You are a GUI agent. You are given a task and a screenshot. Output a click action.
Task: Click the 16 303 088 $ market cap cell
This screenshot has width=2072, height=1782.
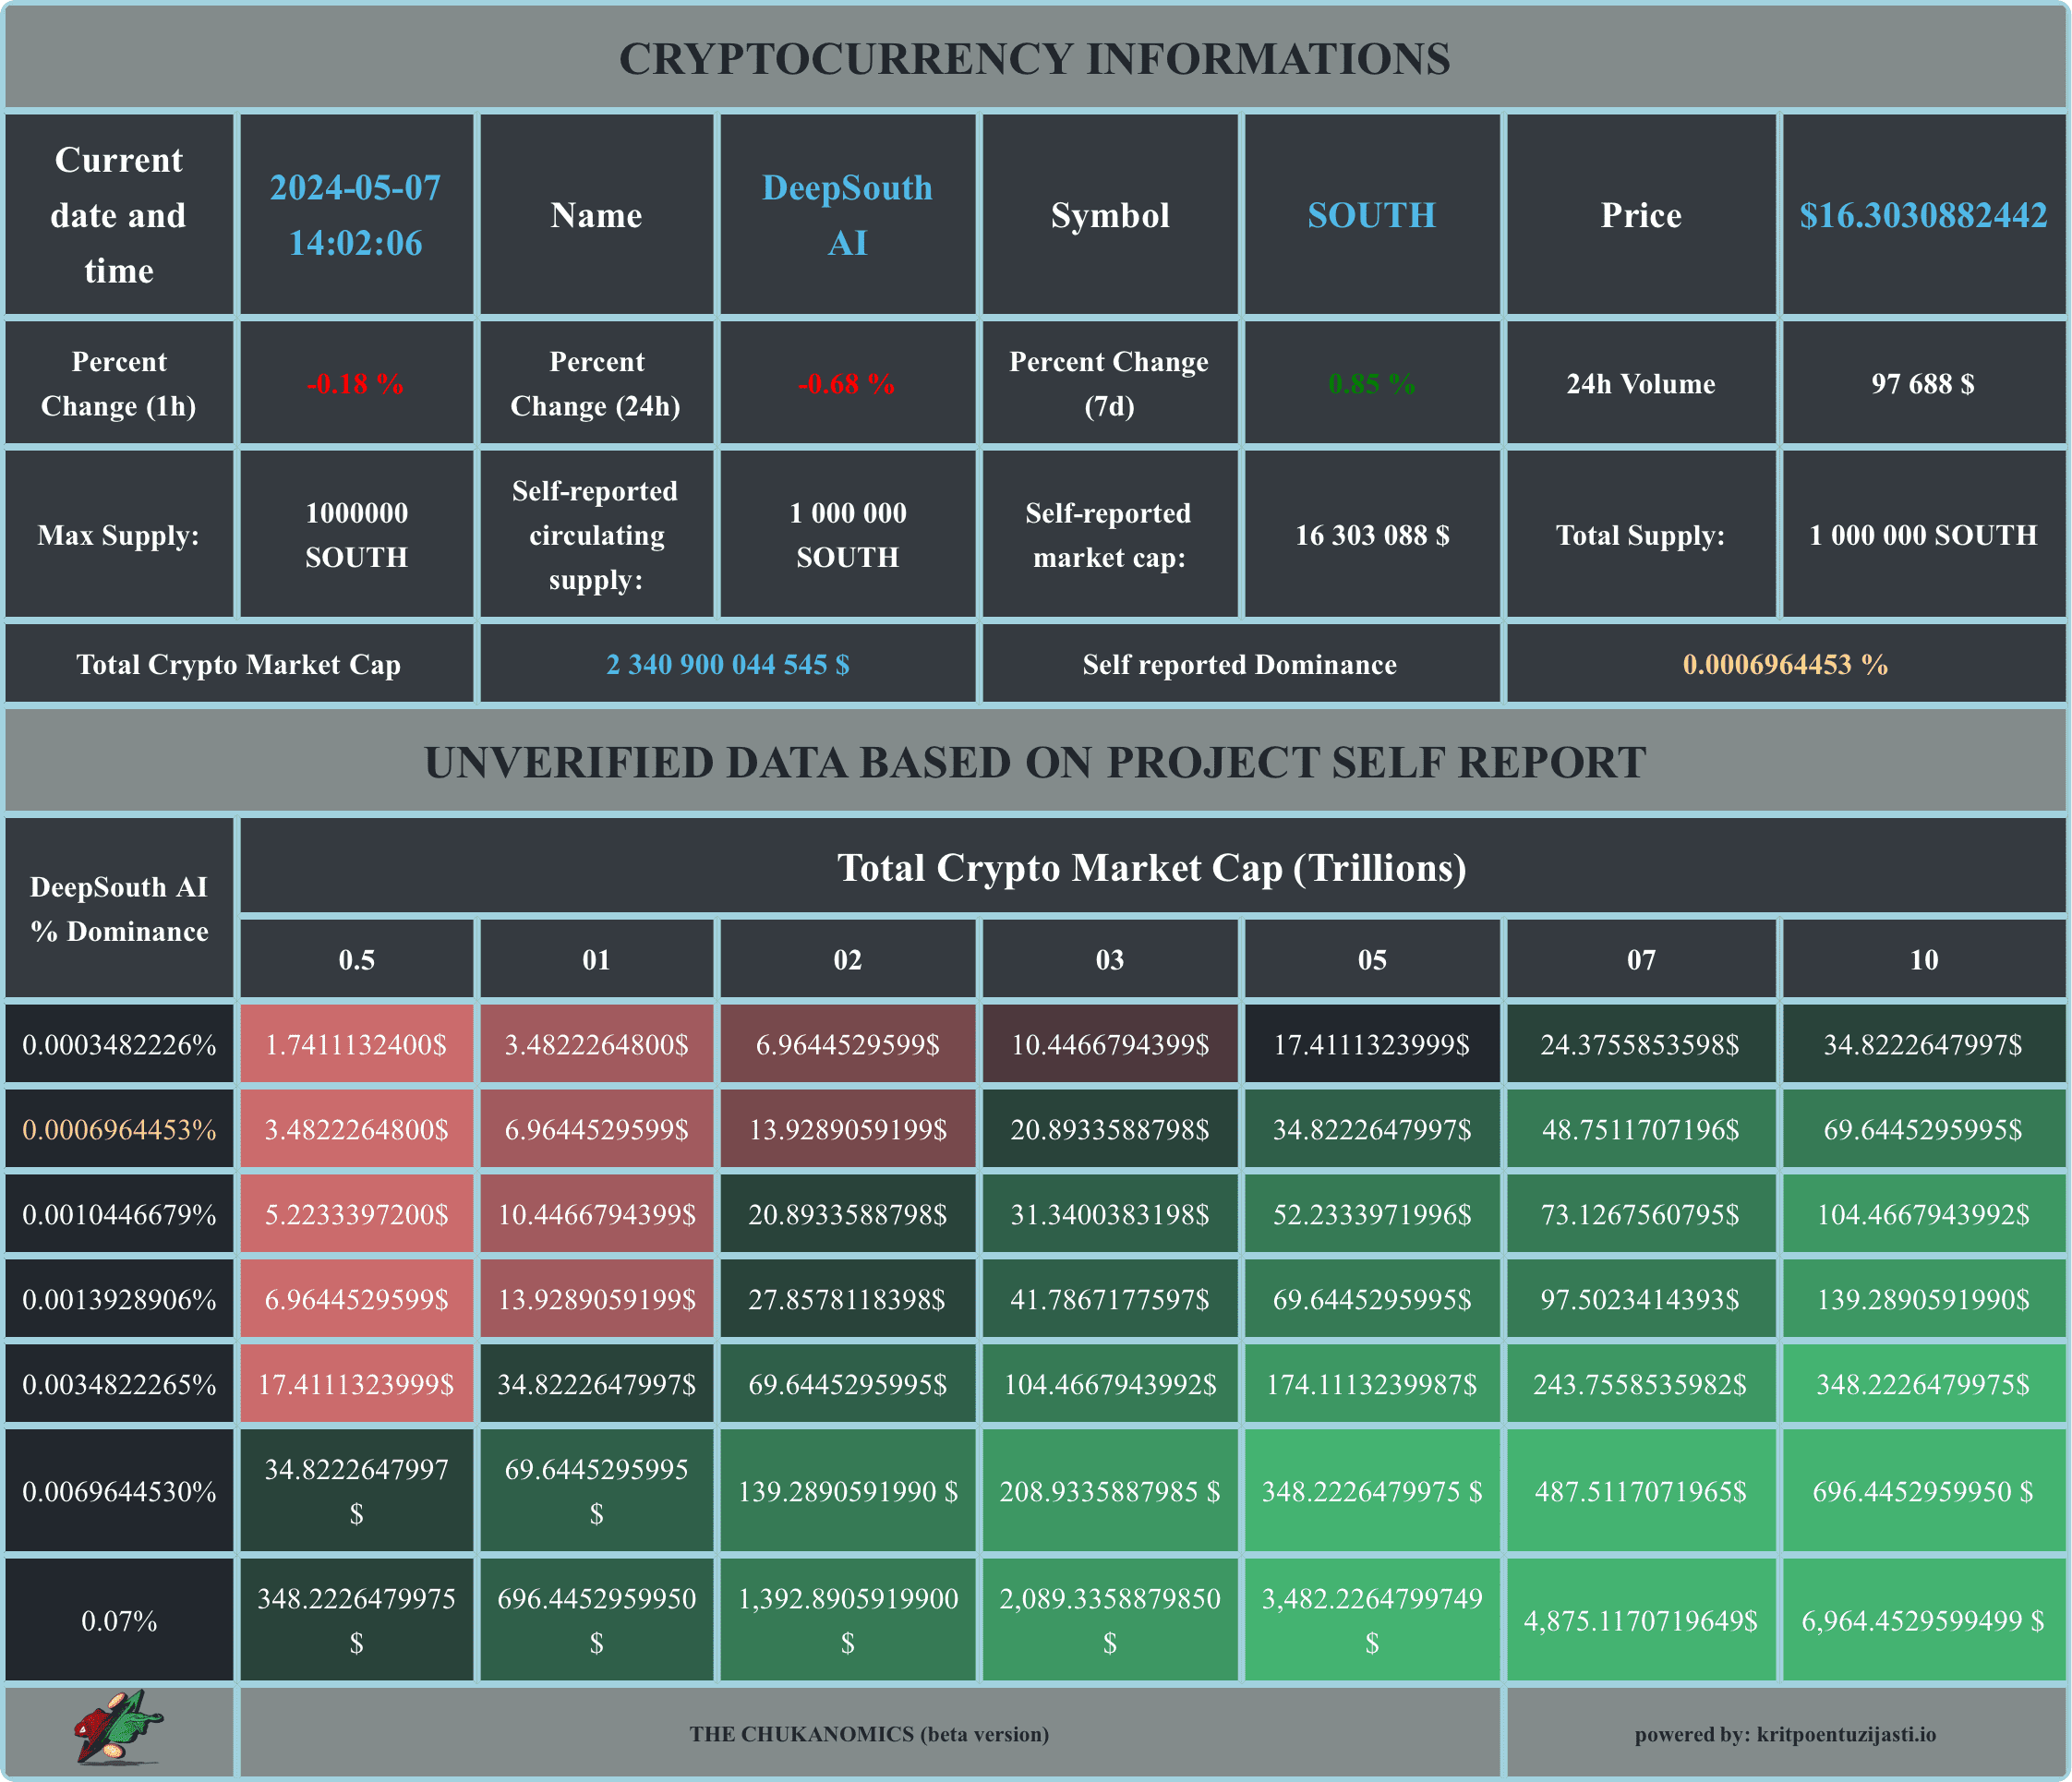click(1371, 535)
